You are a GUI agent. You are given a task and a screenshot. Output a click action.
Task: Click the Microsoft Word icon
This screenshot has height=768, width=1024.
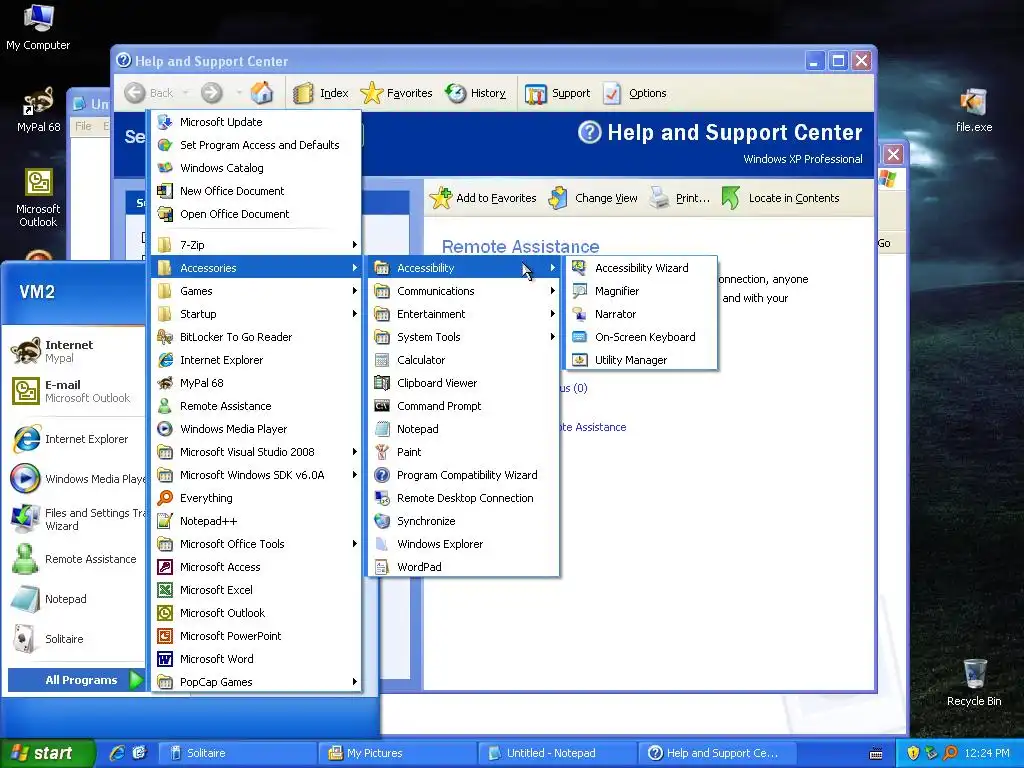pos(165,659)
